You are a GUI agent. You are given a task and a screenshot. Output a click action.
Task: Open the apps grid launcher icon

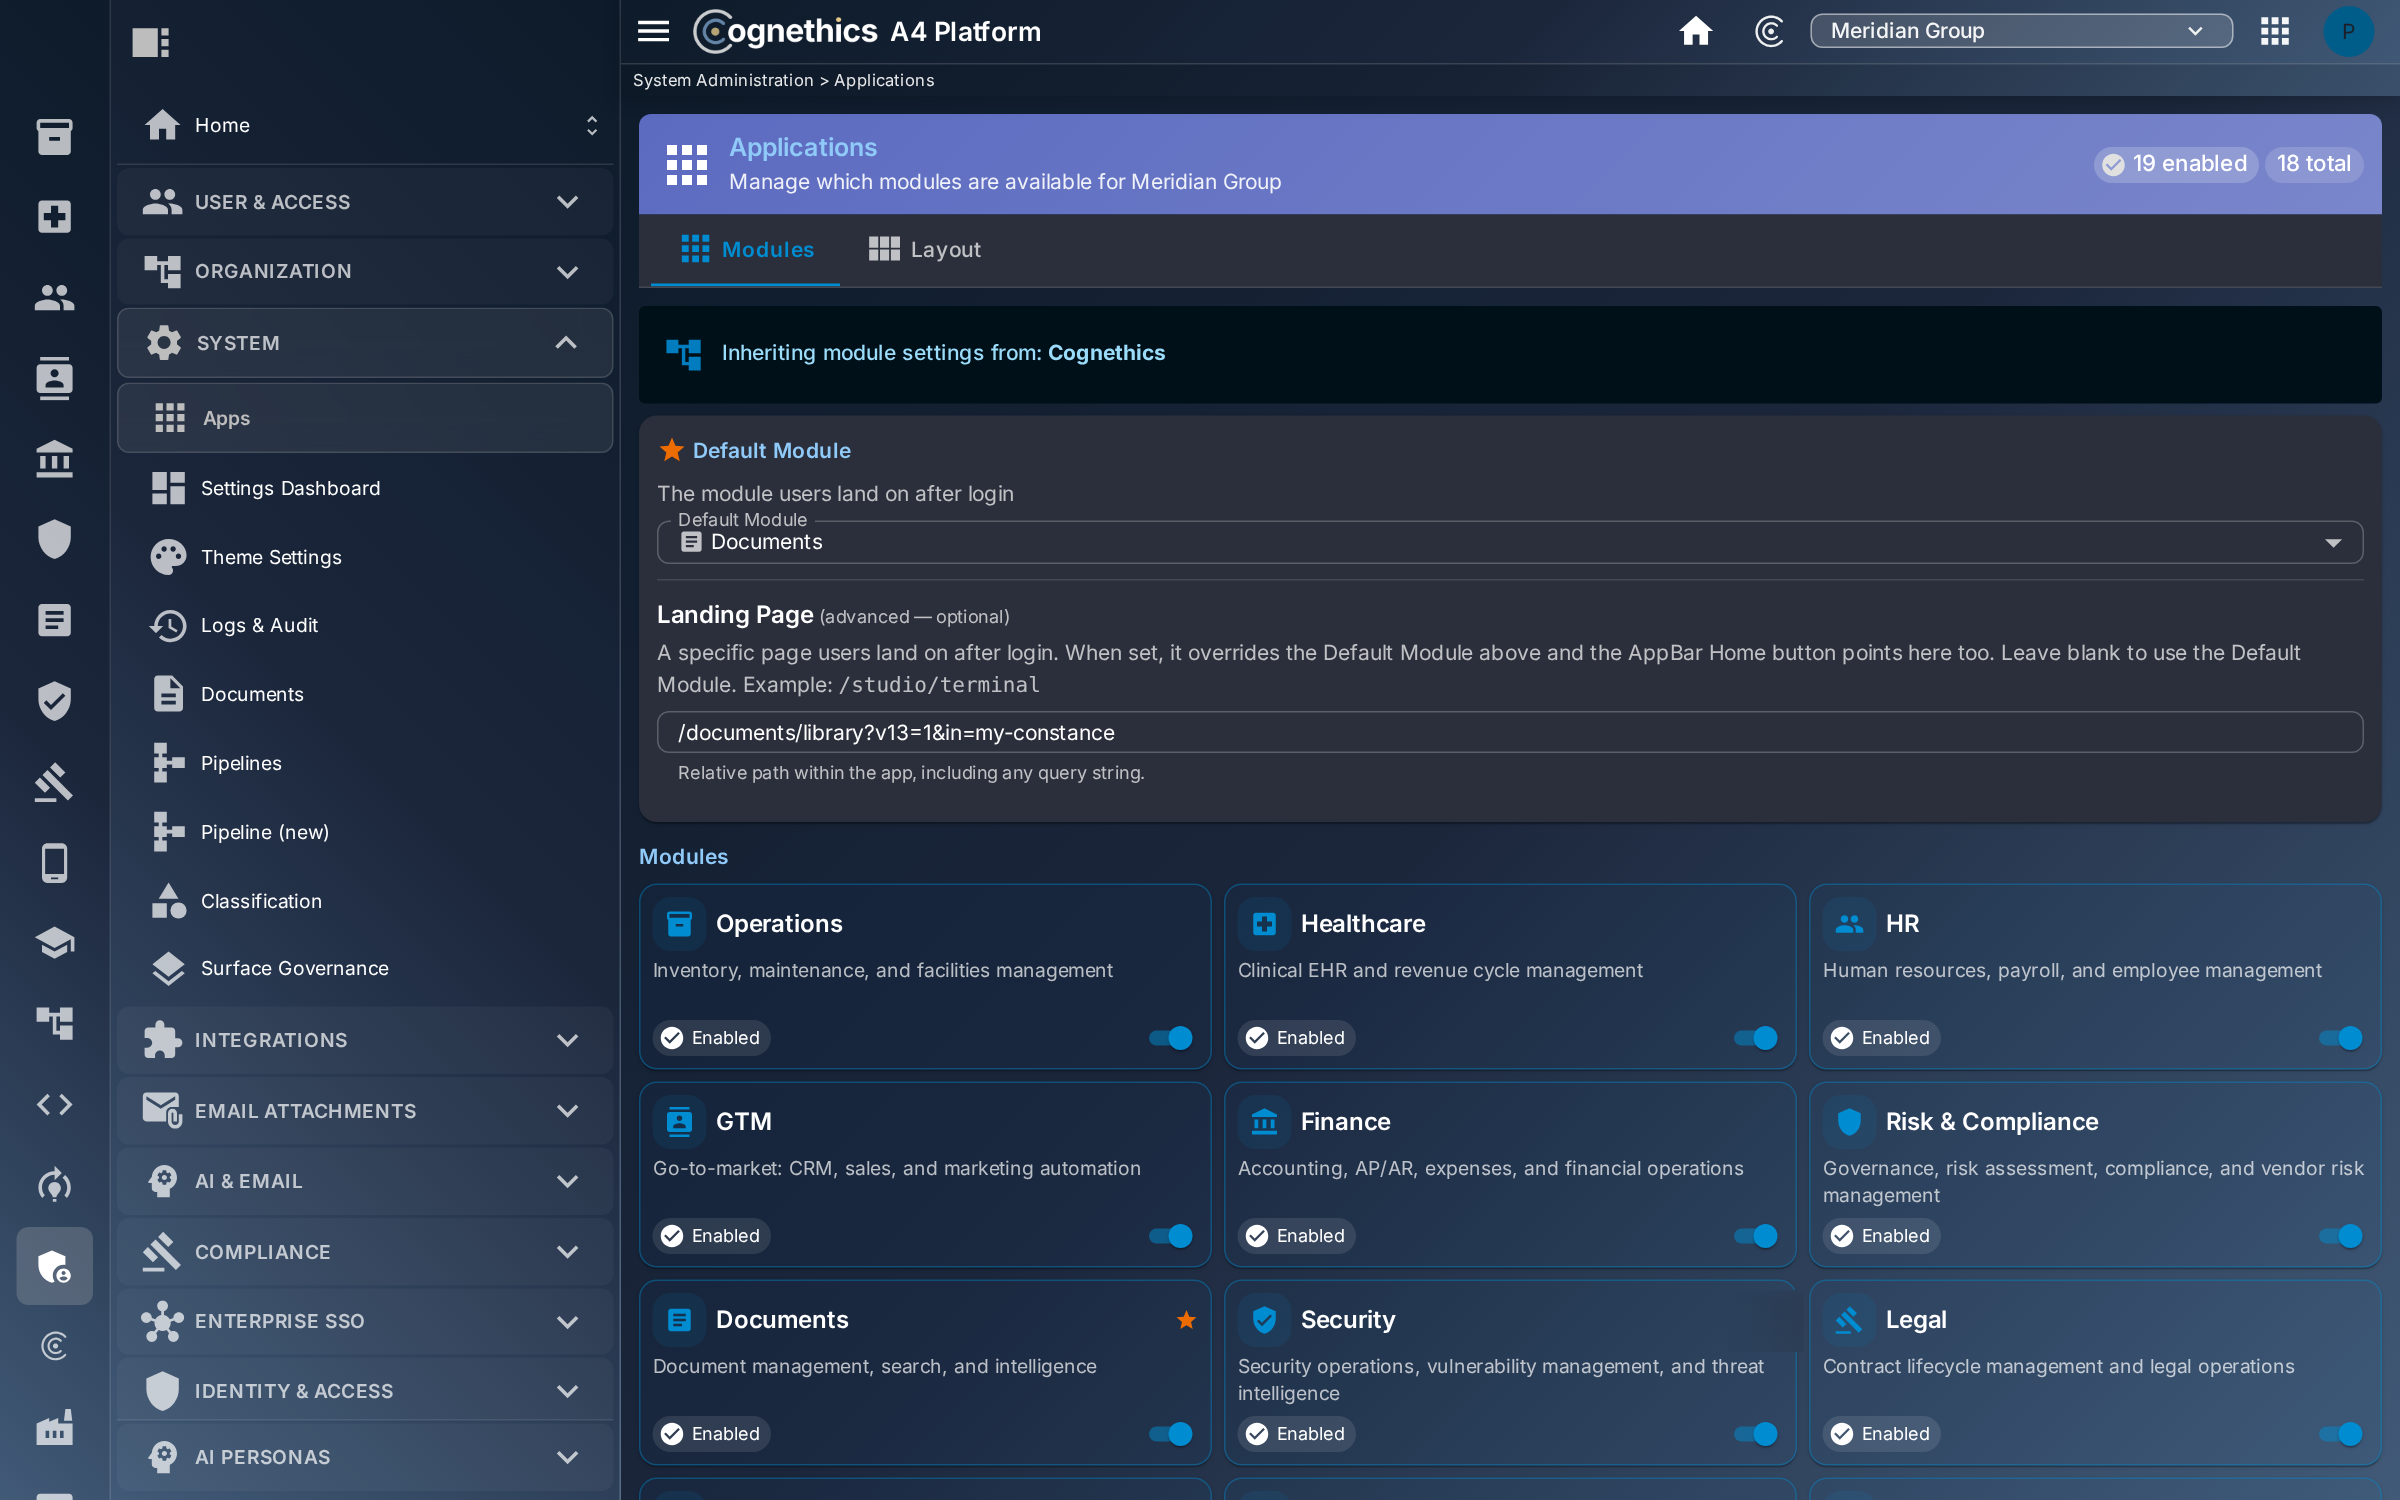pyautogui.click(x=2274, y=31)
